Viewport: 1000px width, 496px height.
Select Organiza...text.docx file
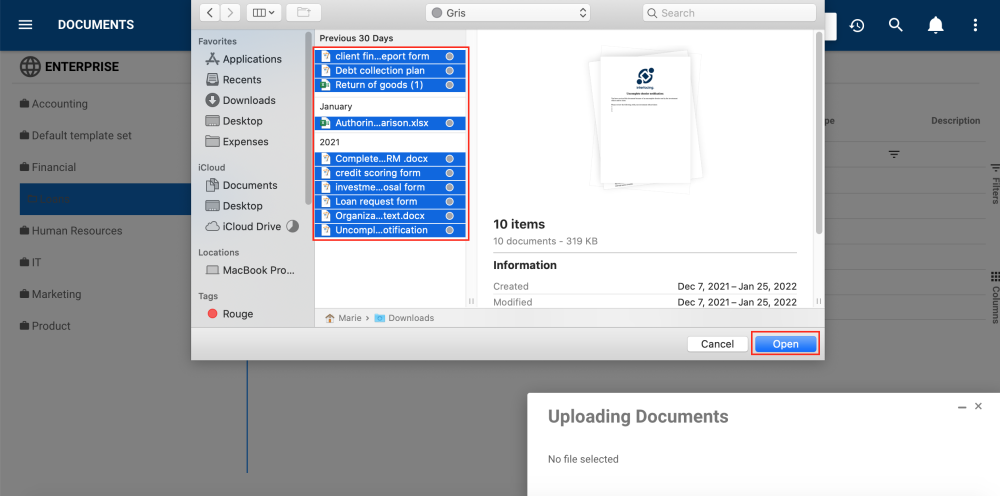(390, 215)
